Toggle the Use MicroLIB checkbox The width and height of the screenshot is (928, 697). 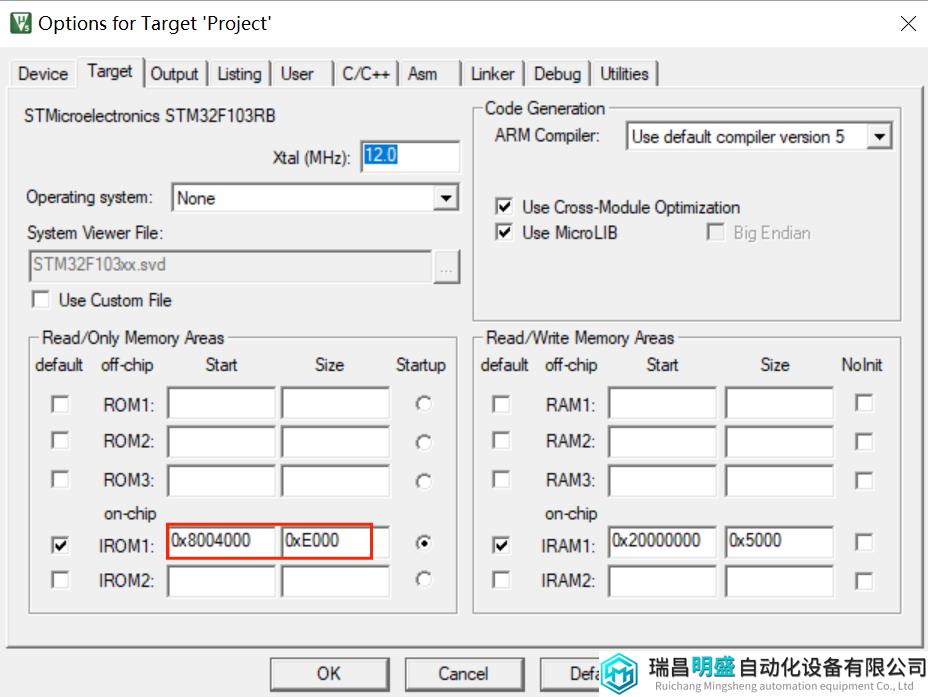[x=504, y=232]
